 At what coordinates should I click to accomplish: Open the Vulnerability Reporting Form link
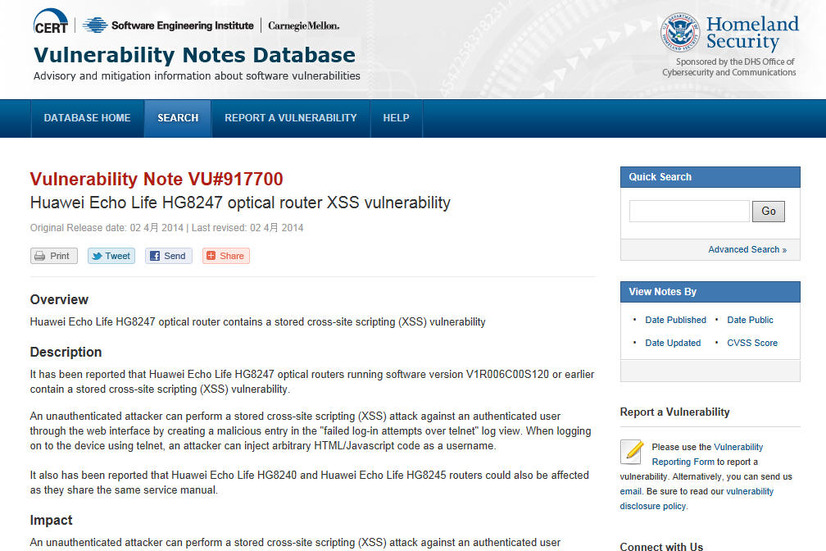point(707,454)
